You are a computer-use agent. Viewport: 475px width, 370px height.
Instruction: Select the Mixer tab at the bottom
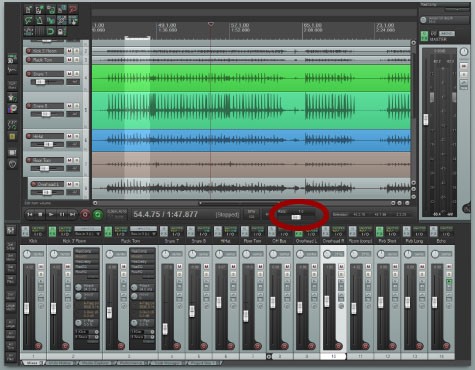coord(32,363)
